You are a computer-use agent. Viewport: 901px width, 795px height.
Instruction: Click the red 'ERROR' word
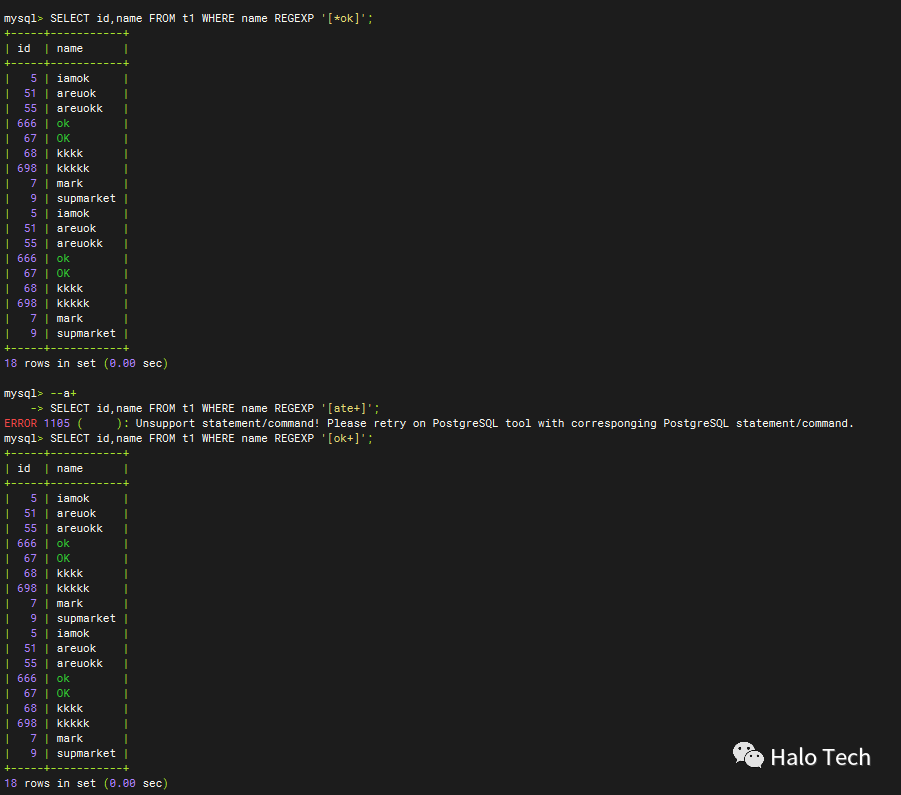click(x=20, y=423)
